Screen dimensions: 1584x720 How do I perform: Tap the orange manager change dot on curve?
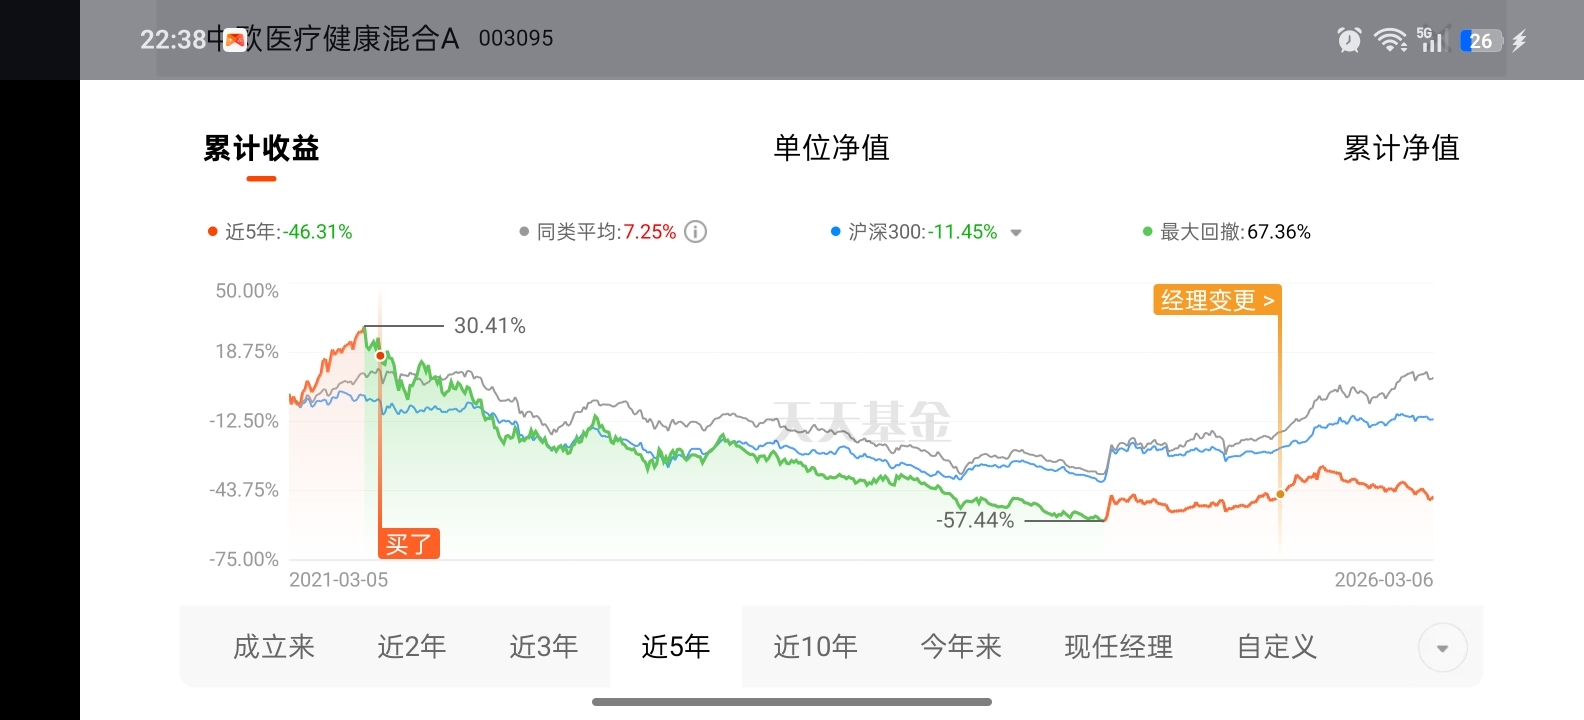pyautogui.click(x=1280, y=494)
